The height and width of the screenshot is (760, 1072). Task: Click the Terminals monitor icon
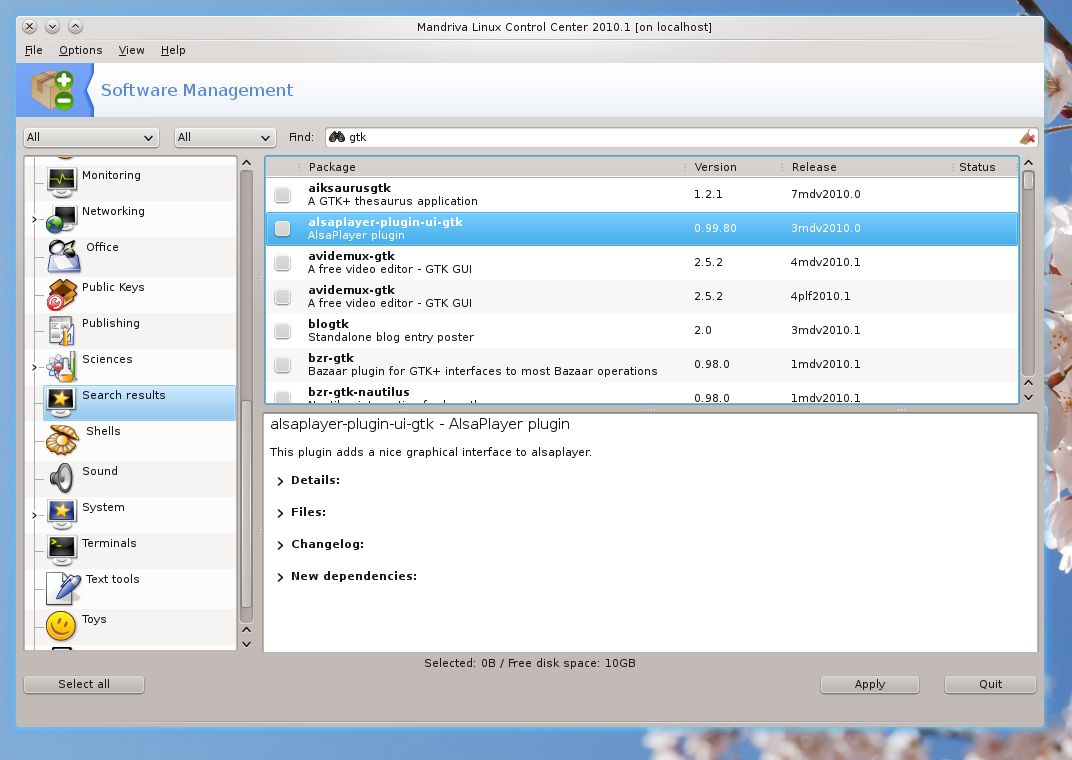tap(62, 551)
